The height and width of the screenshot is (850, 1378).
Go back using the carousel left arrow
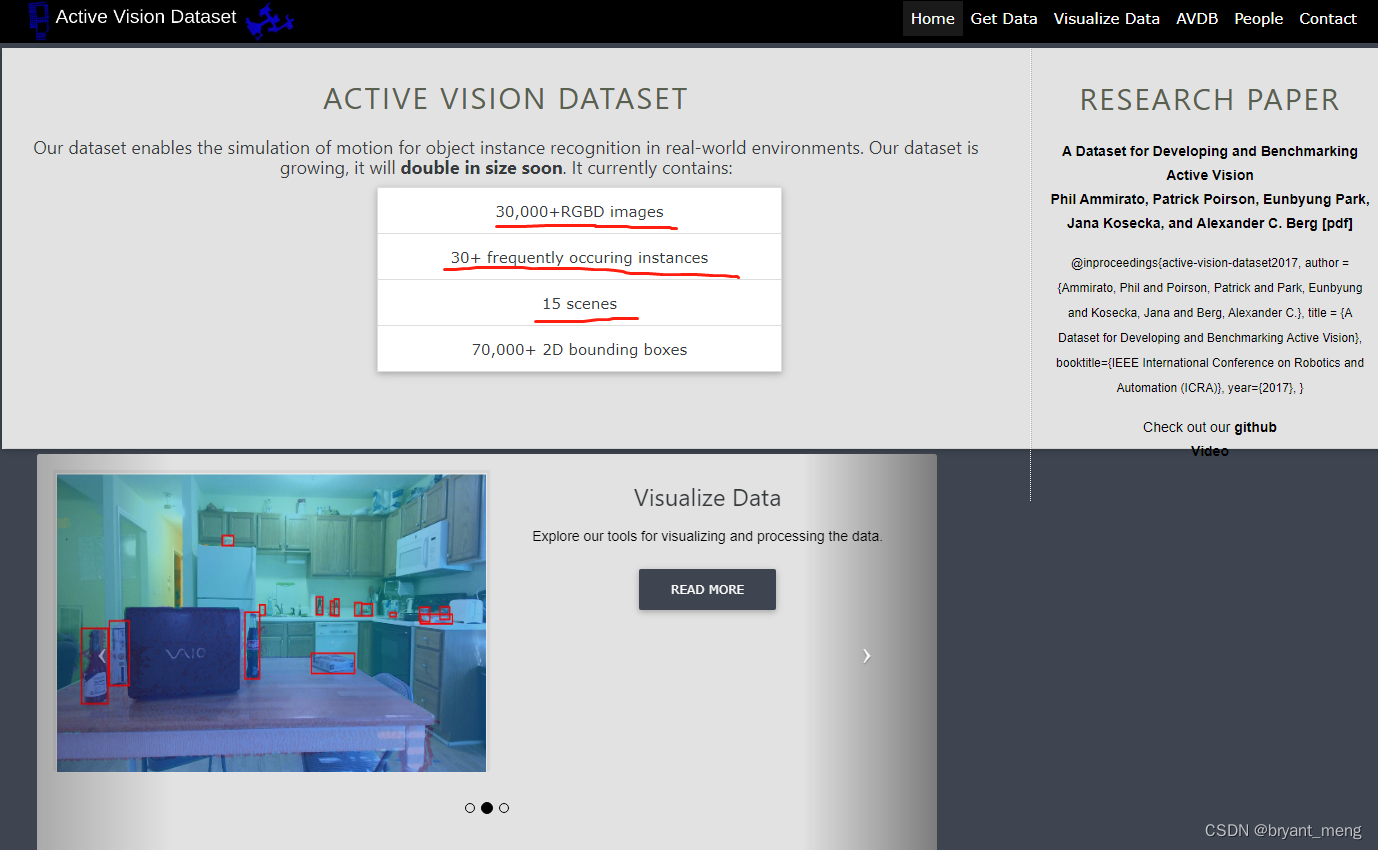click(100, 655)
